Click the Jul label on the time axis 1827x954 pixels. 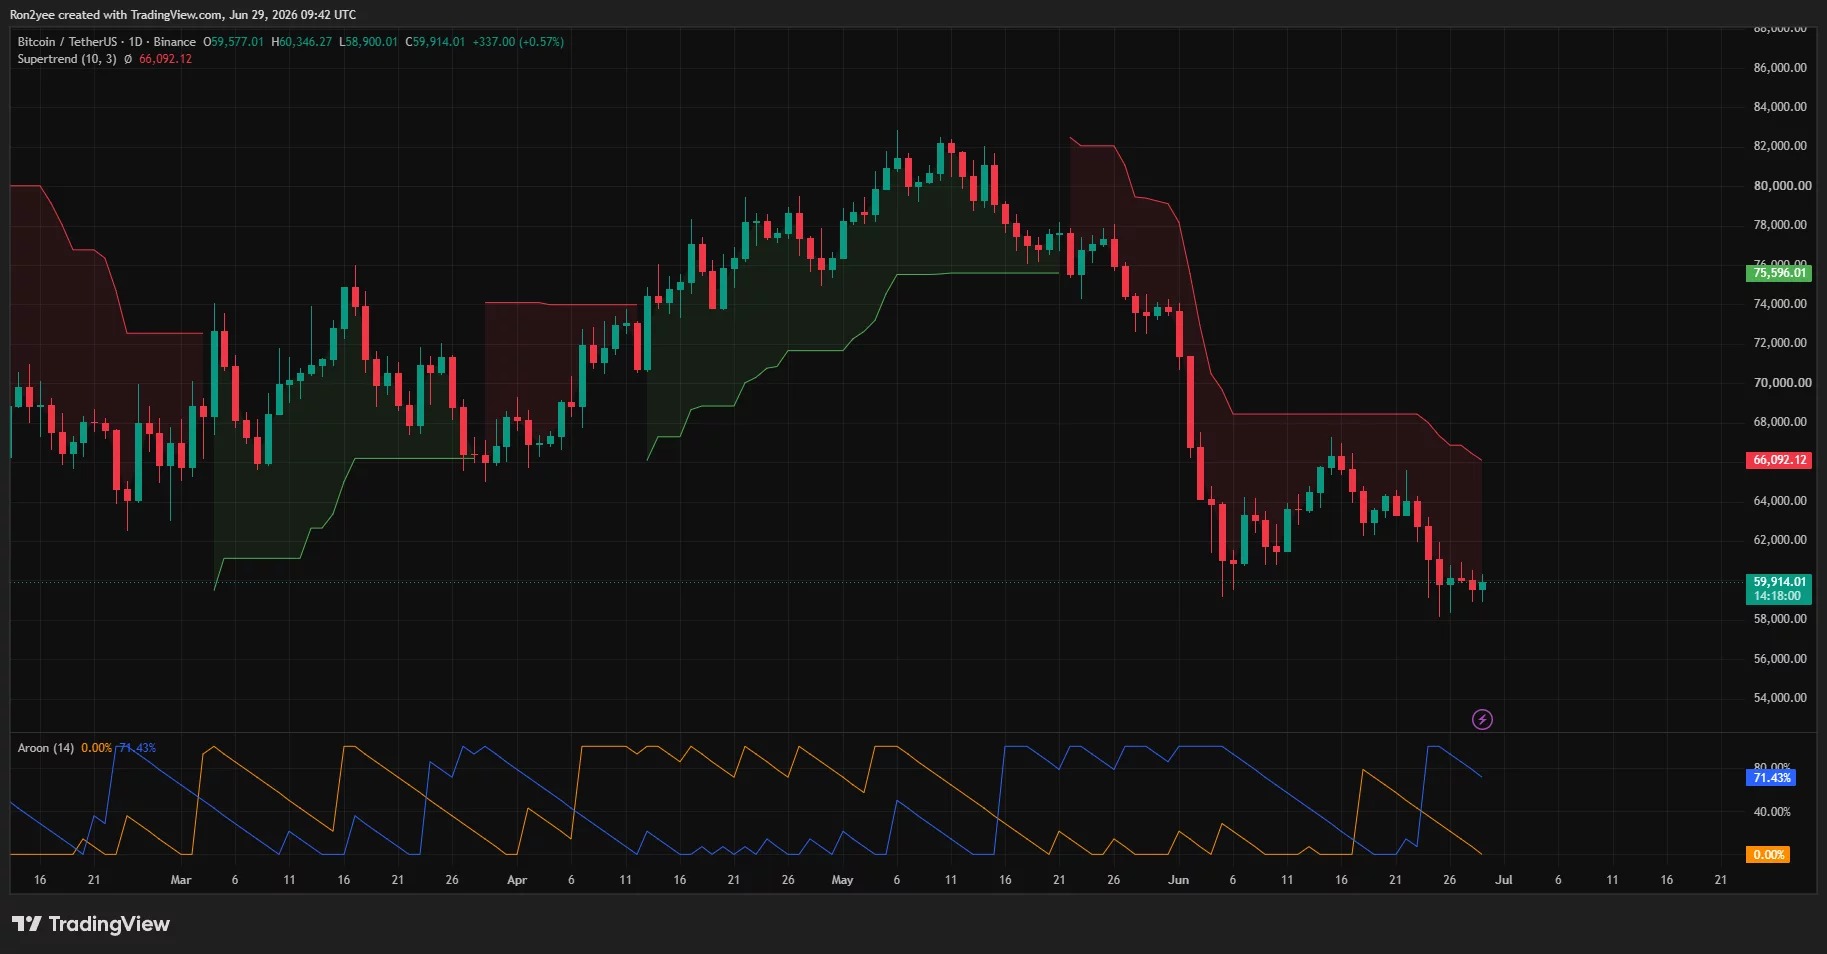tap(1504, 880)
